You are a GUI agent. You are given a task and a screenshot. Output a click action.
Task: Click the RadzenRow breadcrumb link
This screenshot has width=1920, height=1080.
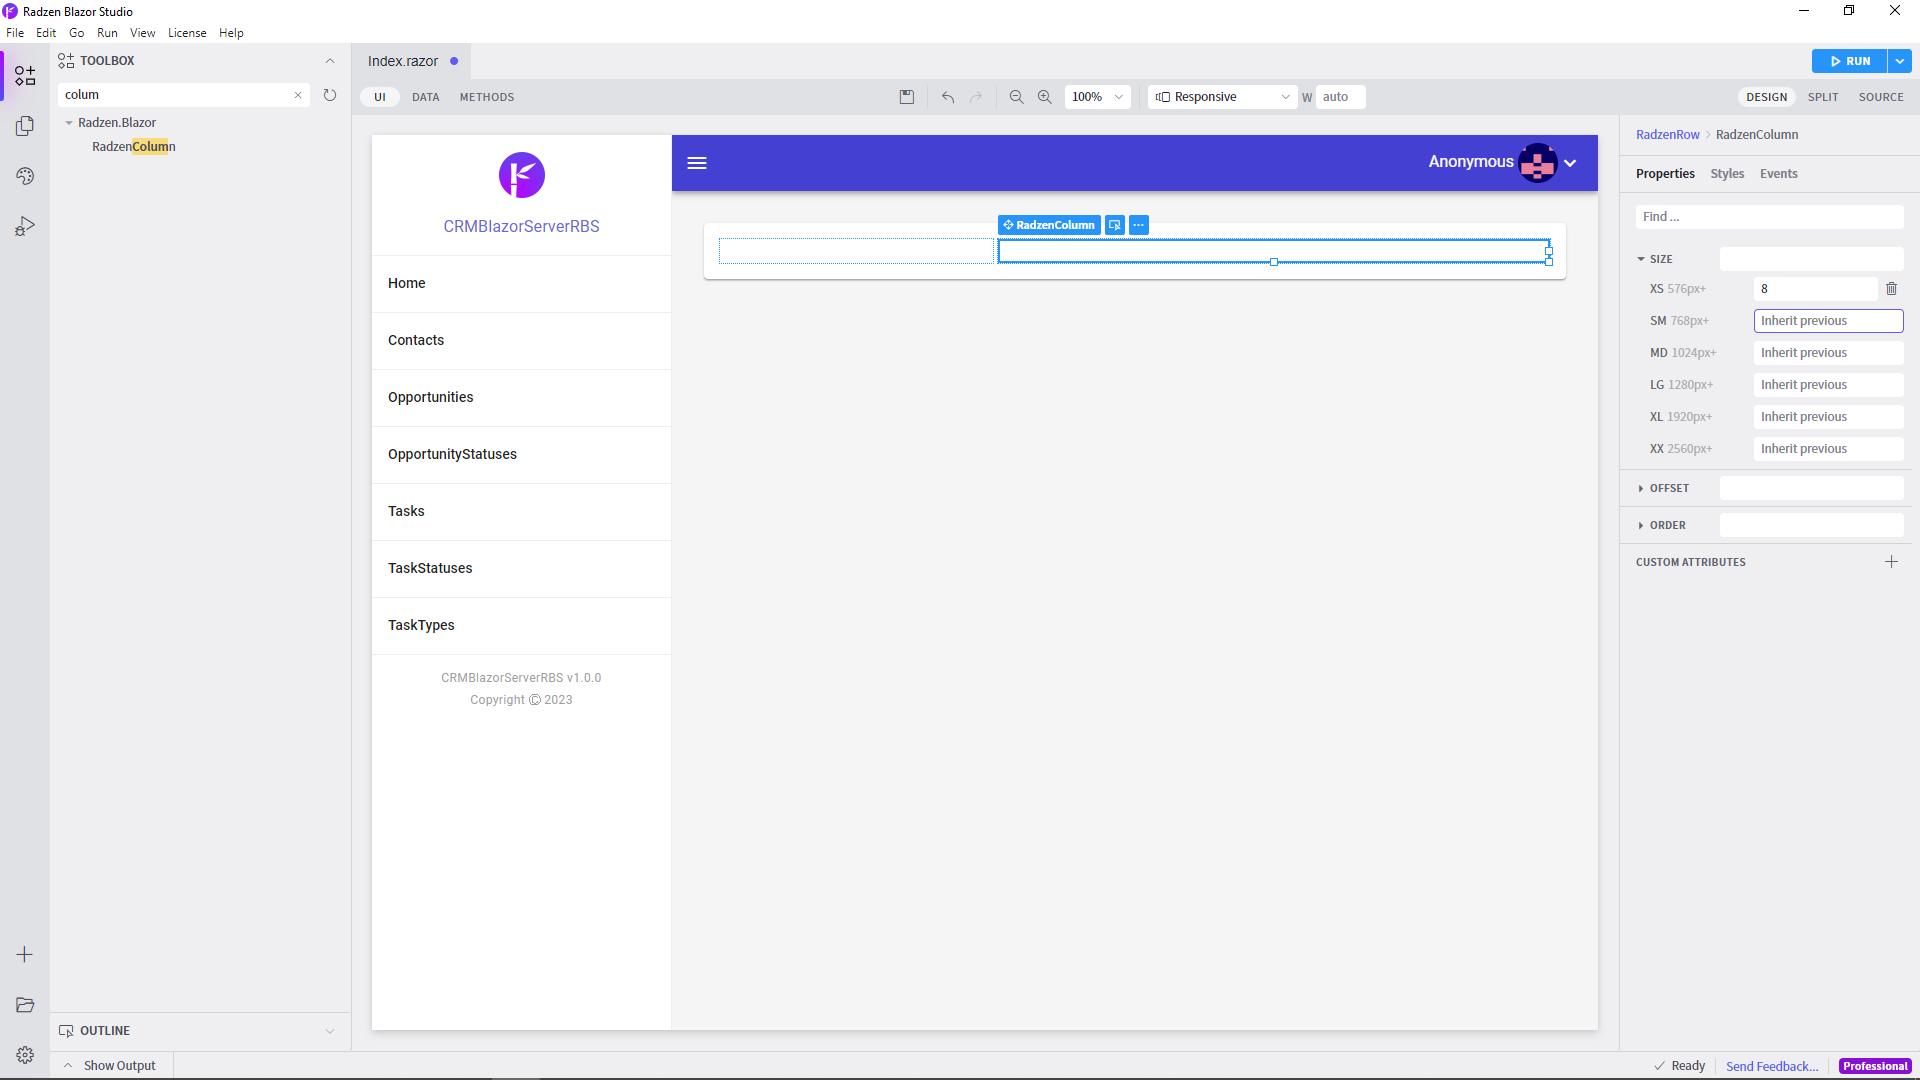pyautogui.click(x=1668, y=135)
